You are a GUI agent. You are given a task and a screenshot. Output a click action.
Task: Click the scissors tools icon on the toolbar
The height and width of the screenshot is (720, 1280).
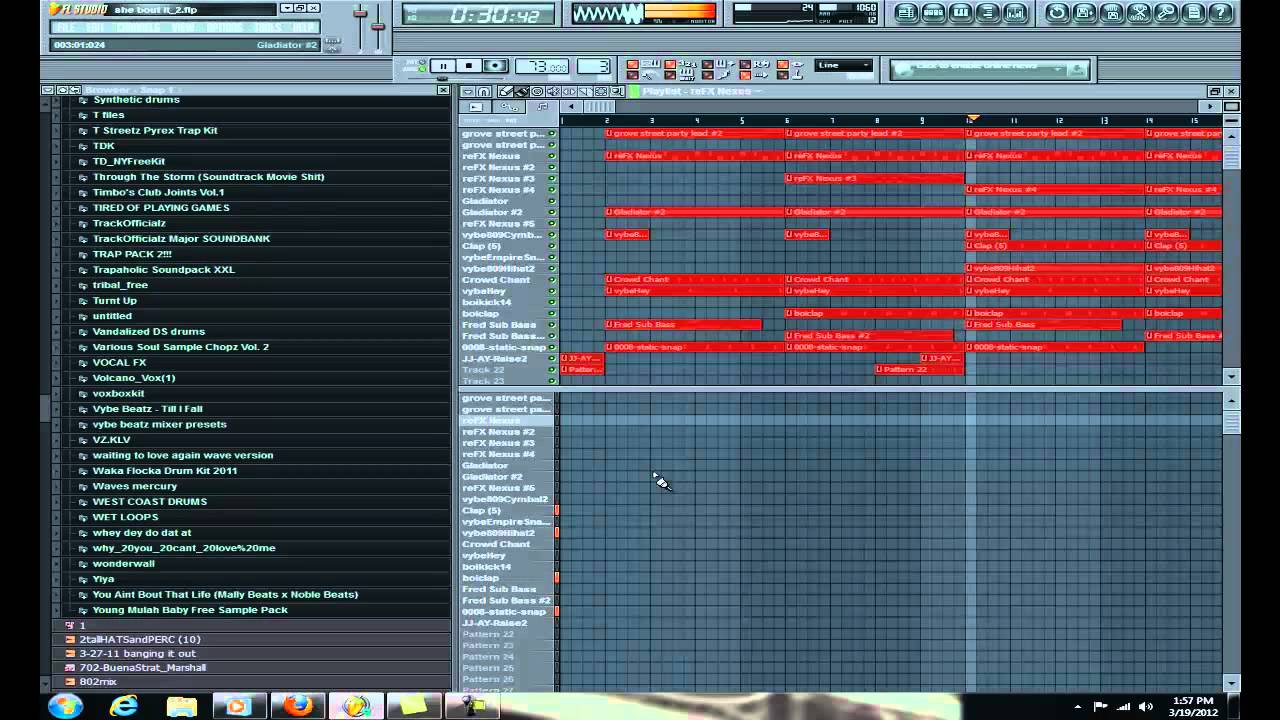click(1137, 13)
